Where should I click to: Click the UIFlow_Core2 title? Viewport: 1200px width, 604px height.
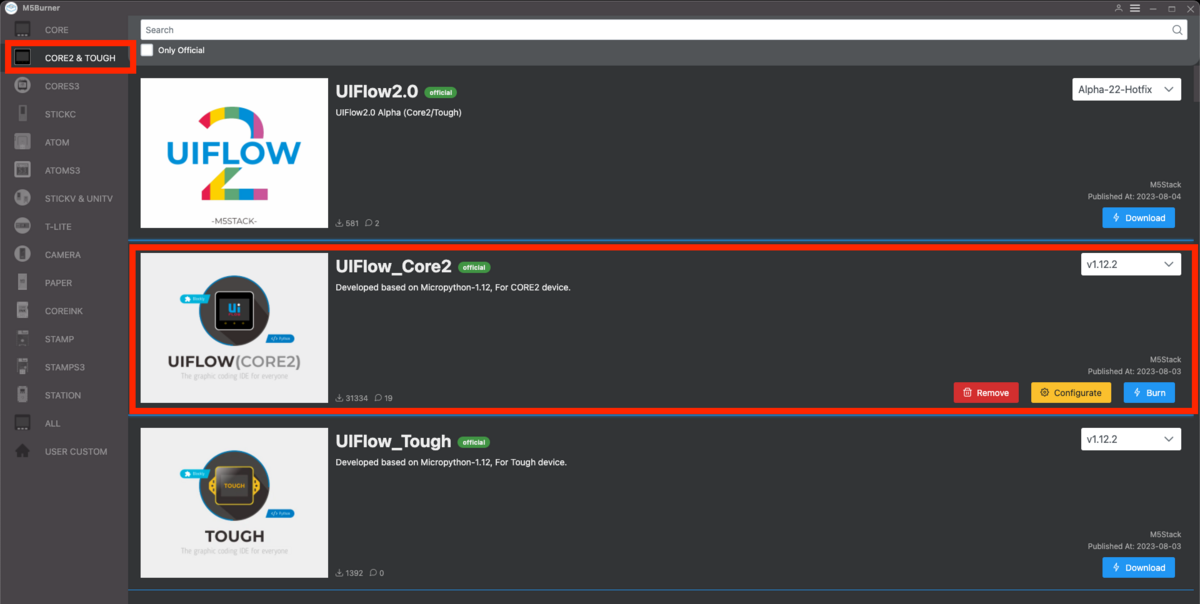point(394,266)
